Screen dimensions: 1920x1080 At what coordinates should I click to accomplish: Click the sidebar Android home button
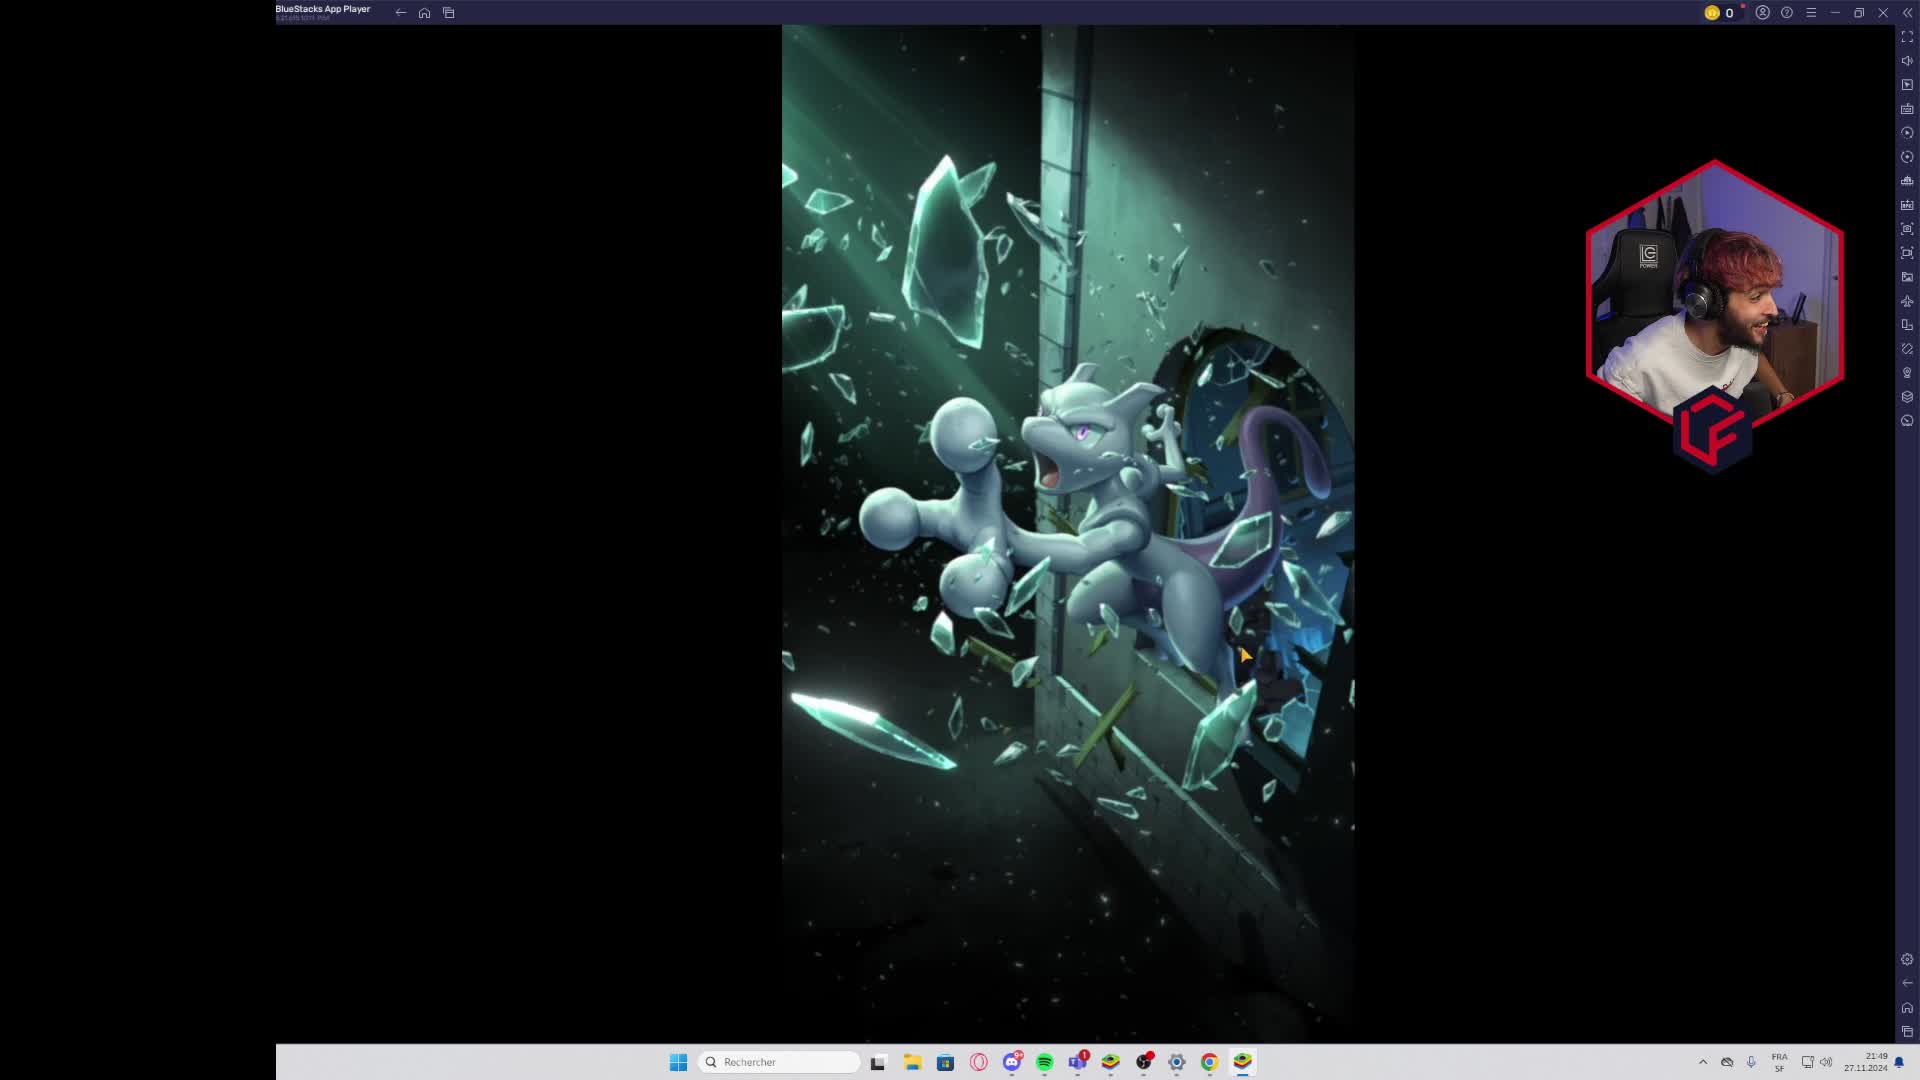click(x=1907, y=1007)
